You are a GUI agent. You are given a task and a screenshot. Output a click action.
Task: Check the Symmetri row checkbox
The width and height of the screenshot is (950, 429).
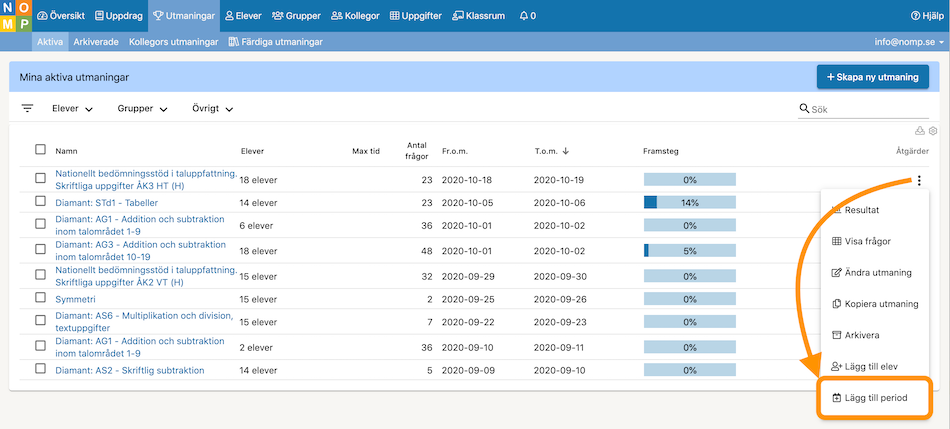click(40, 298)
